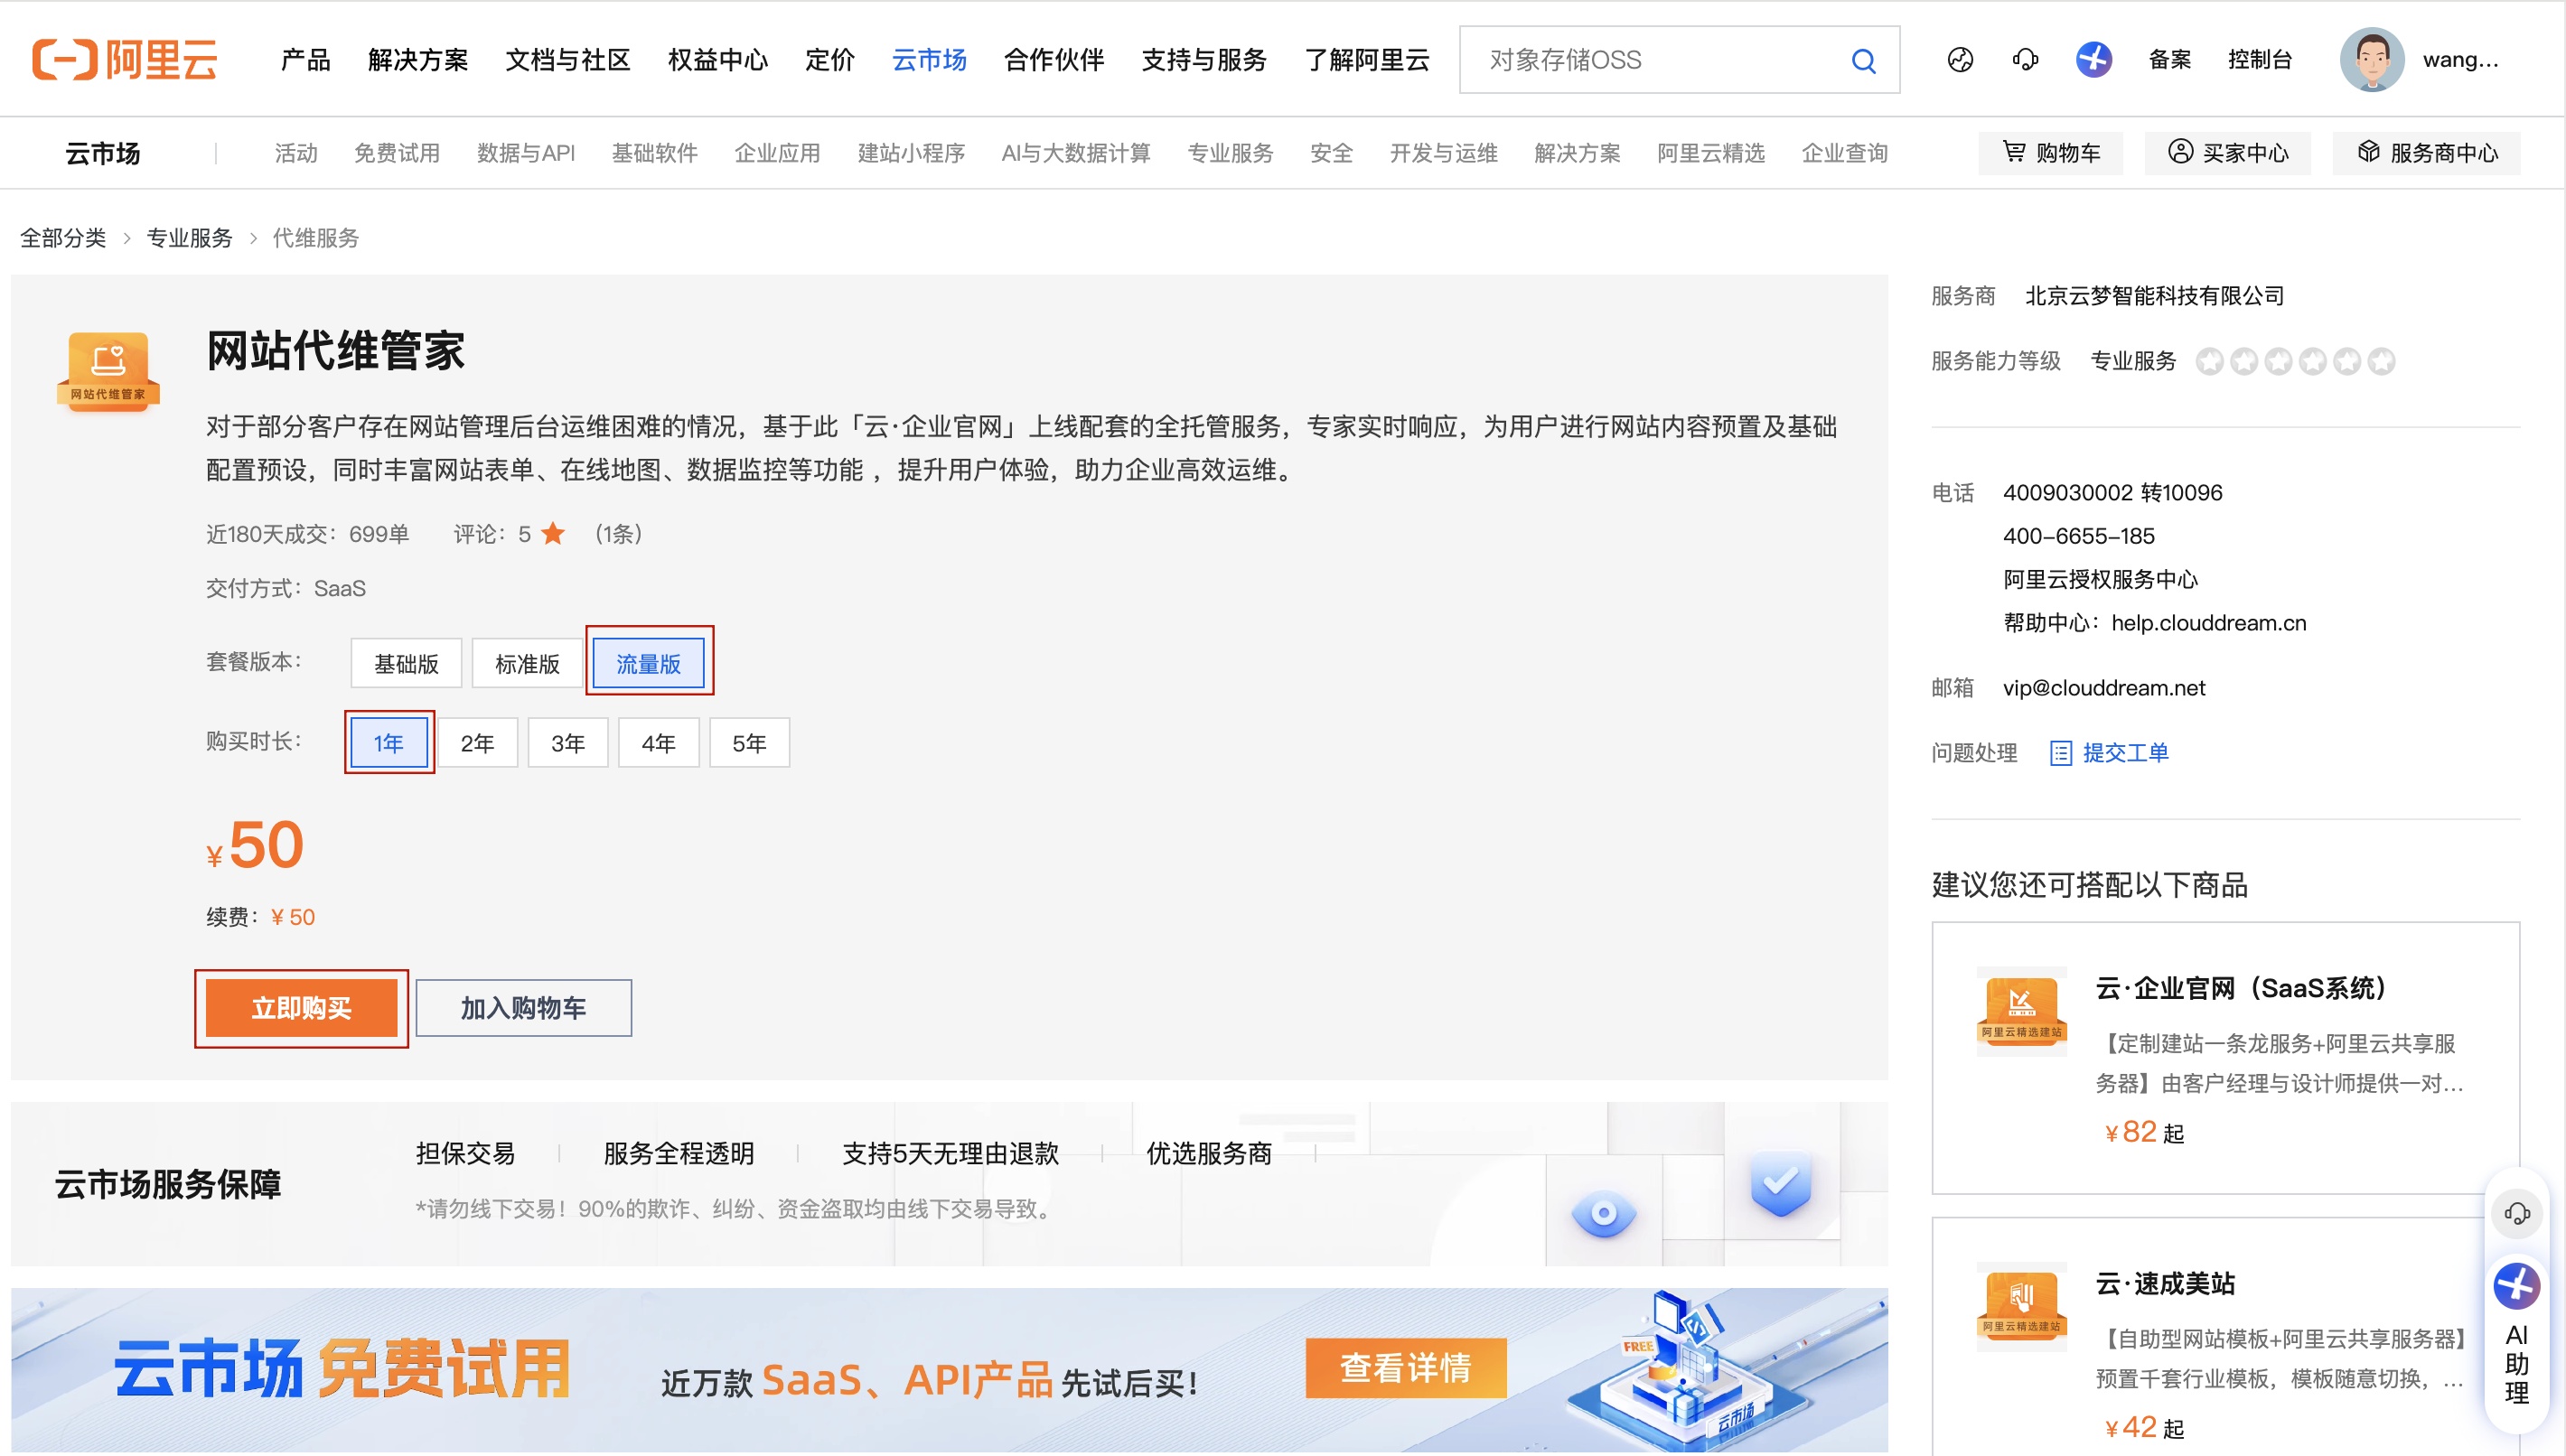Image resolution: width=2566 pixels, height=1456 pixels.
Task: Click the 查看详情 banner button
Action: click(x=1405, y=1367)
